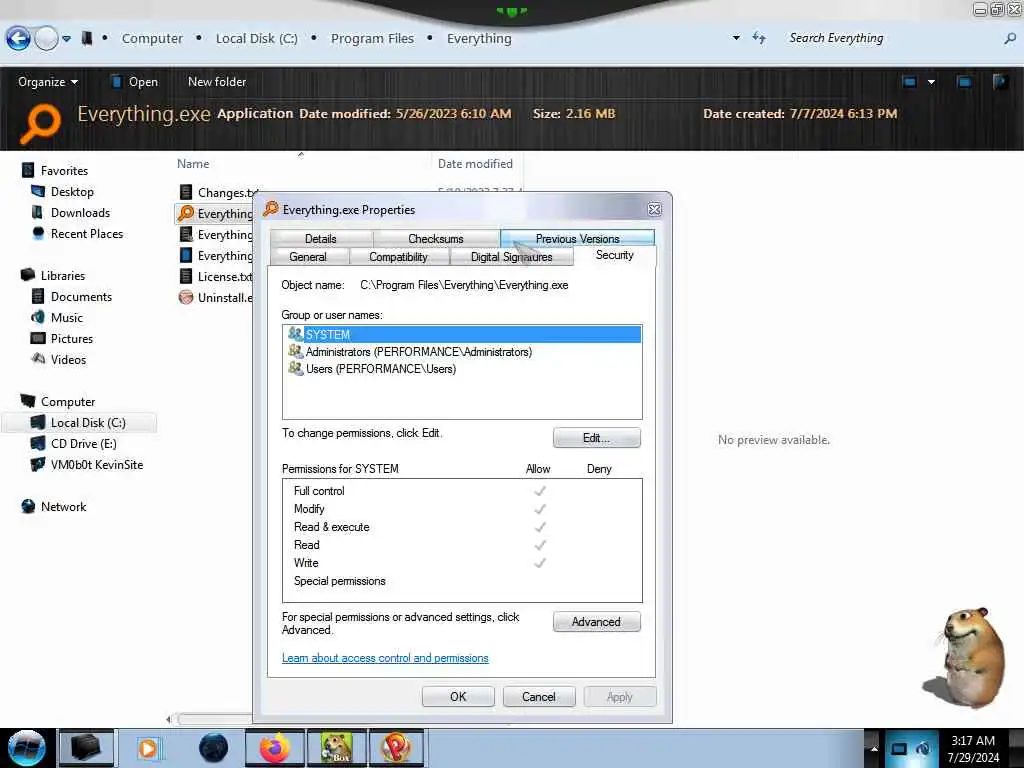Click the refresh icon in address bar

pyautogui.click(x=759, y=38)
